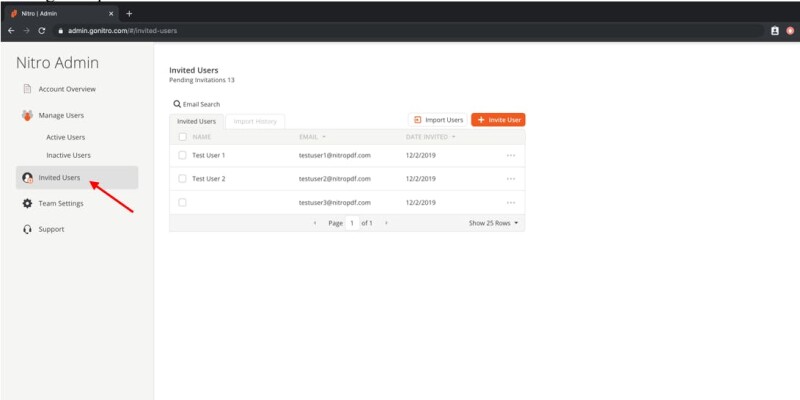Click the browser address bar URL
The image size is (800, 400).
click(x=122, y=31)
